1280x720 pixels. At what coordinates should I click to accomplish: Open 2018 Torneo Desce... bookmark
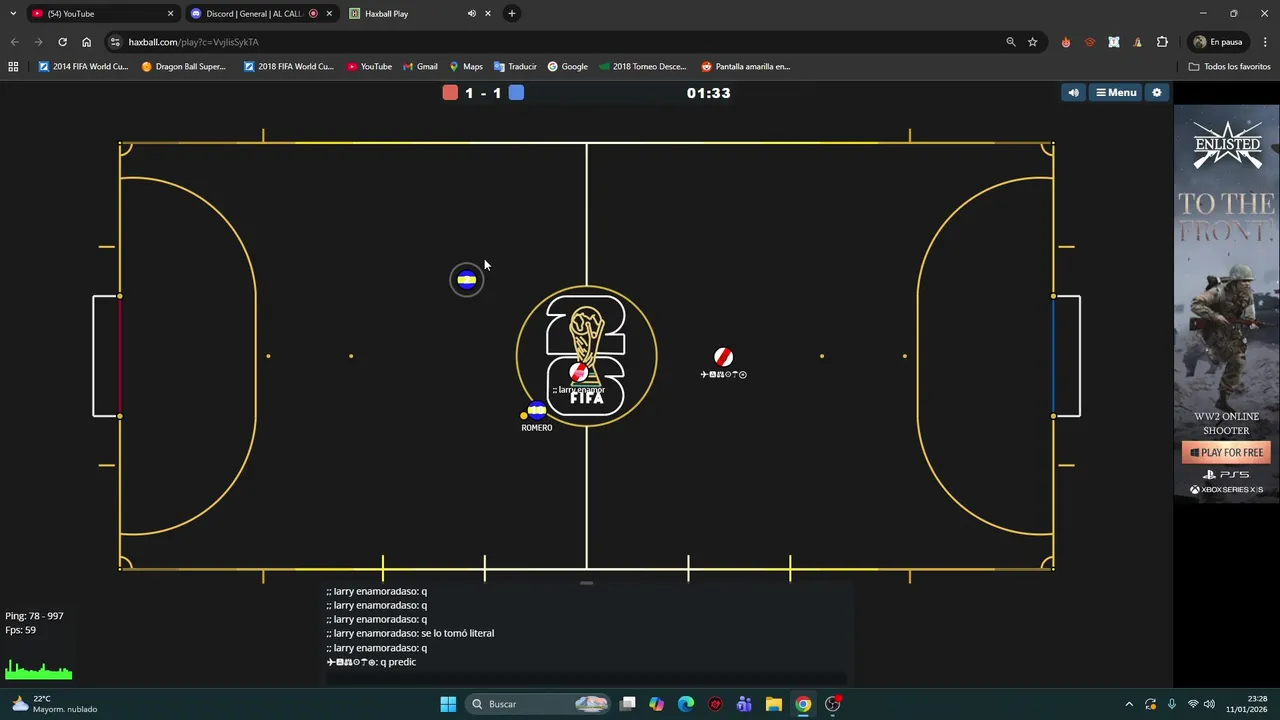(x=642, y=67)
